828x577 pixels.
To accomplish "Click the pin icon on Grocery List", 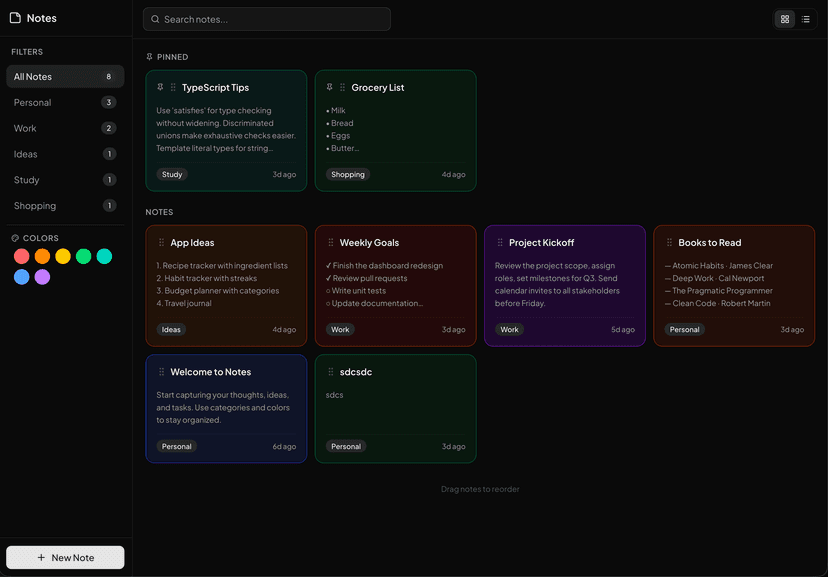I will click(330, 87).
